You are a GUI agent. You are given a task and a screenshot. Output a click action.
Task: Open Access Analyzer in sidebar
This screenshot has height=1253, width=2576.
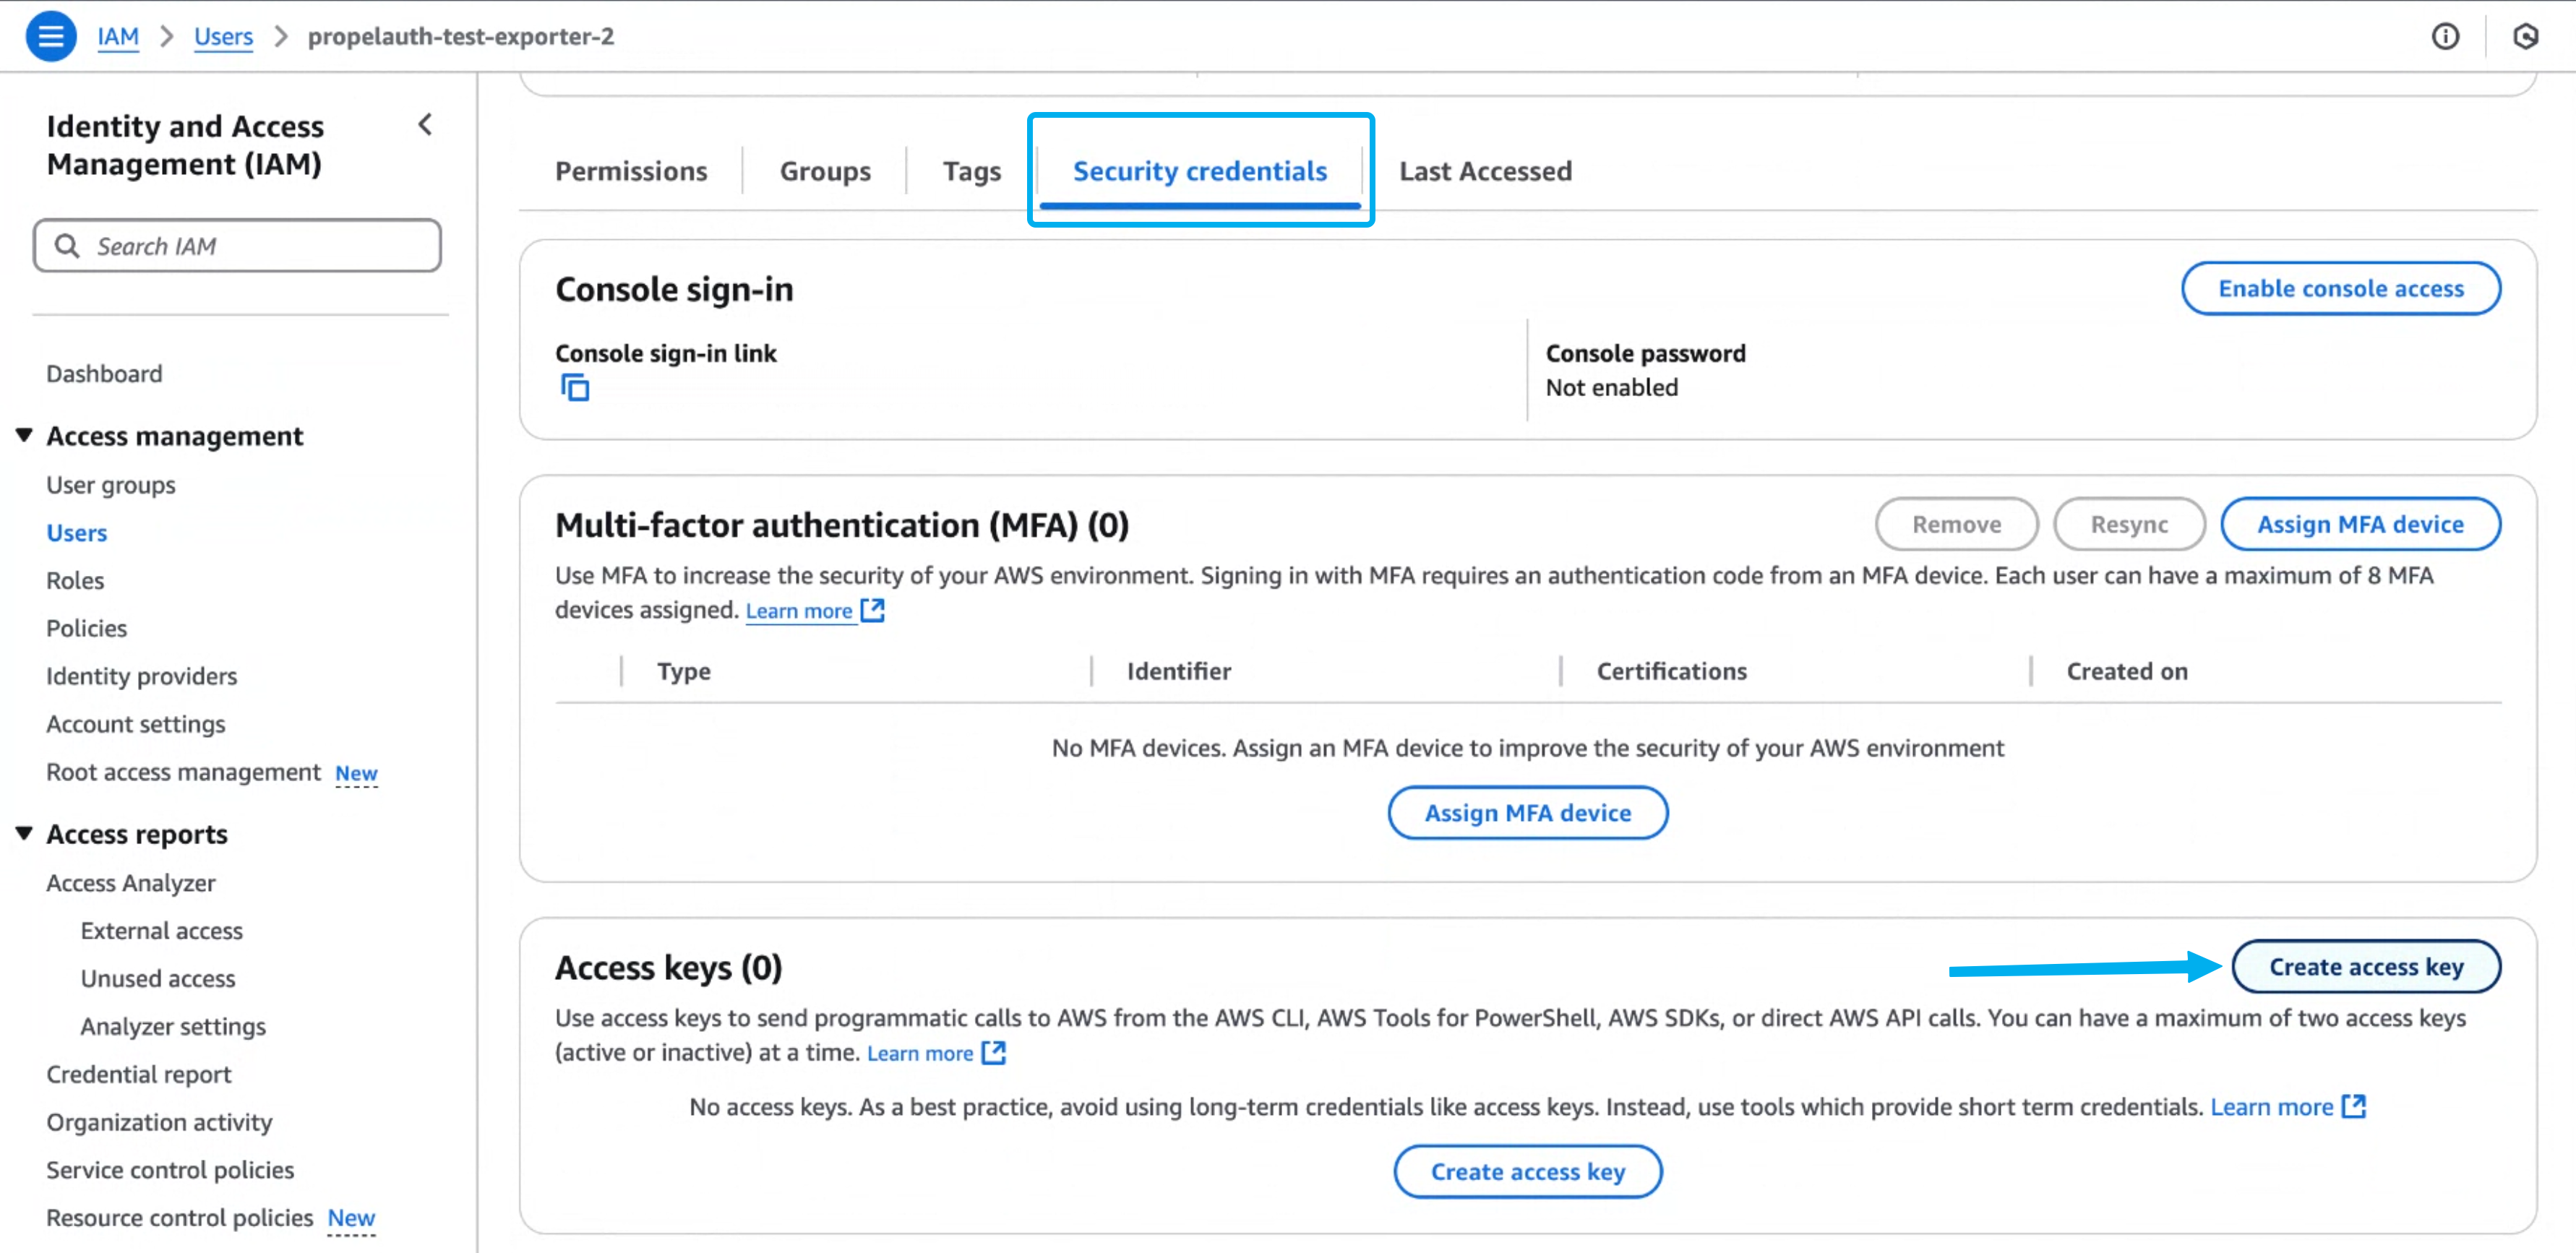pyautogui.click(x=131, y=883)
